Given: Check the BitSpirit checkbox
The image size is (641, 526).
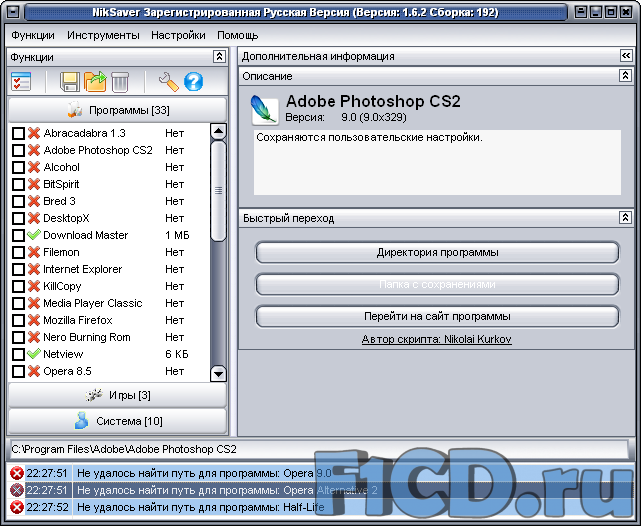Looking at the screenshot, I should pos(18,184).
